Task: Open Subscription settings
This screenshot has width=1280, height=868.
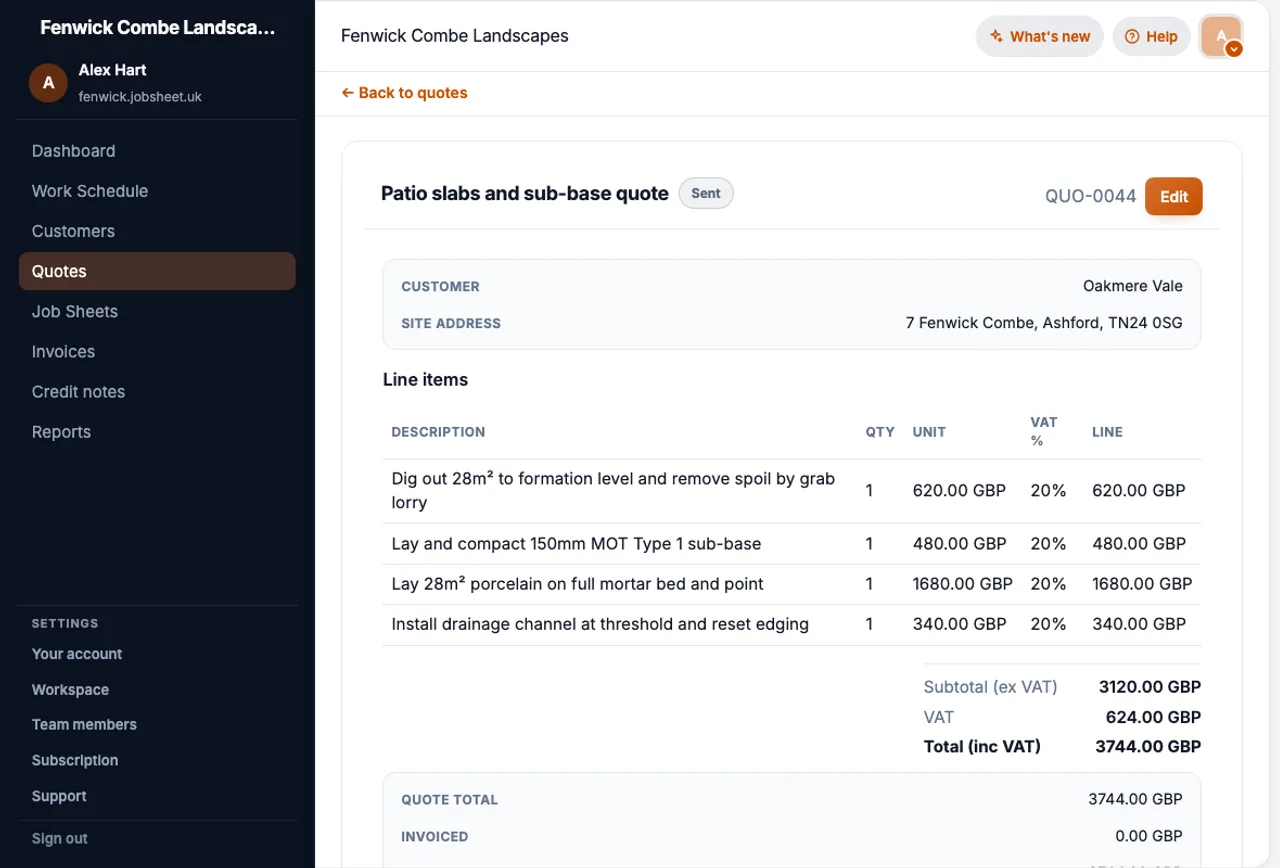Action: tap(75, 761)
